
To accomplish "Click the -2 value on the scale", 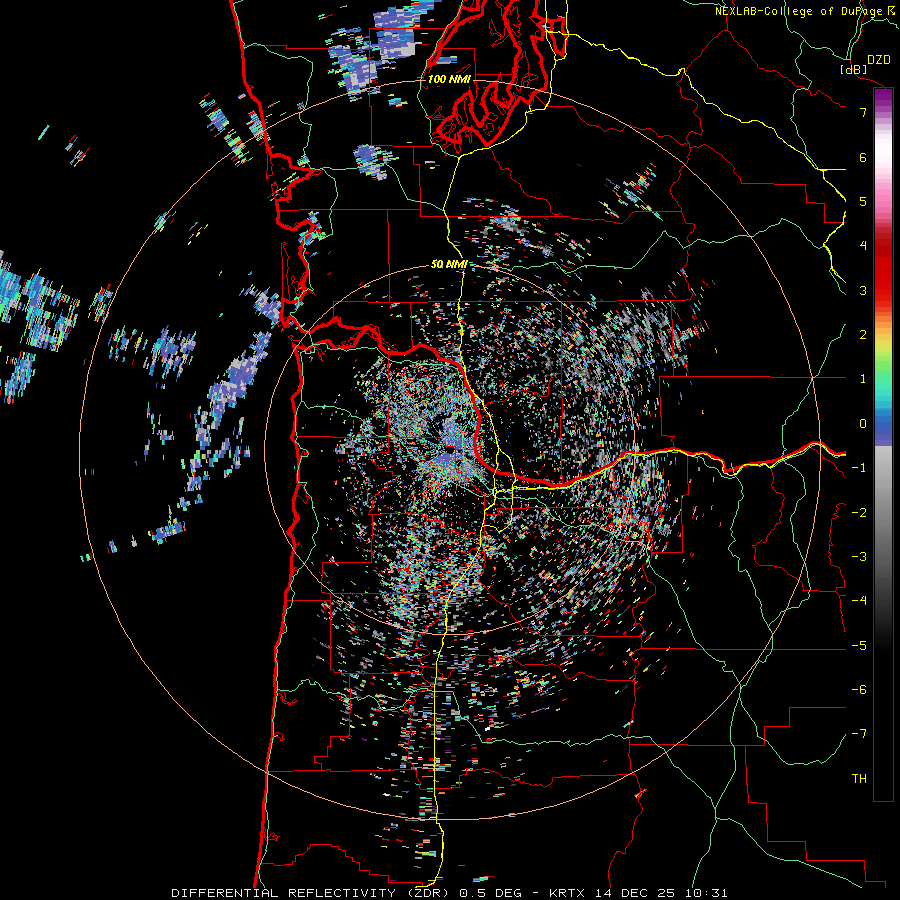I will click(x=859, y=513).
